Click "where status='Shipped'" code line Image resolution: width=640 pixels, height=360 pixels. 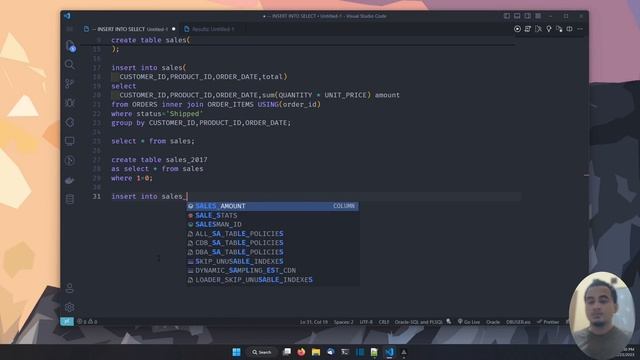157,113
